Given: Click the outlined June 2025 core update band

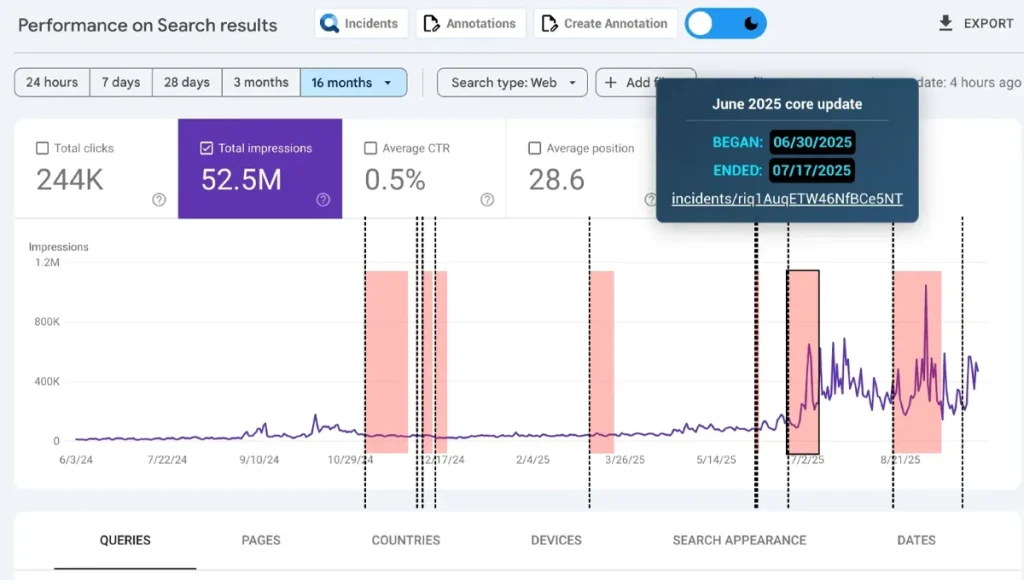Looking at the screenshot, I should coord(803,360).
